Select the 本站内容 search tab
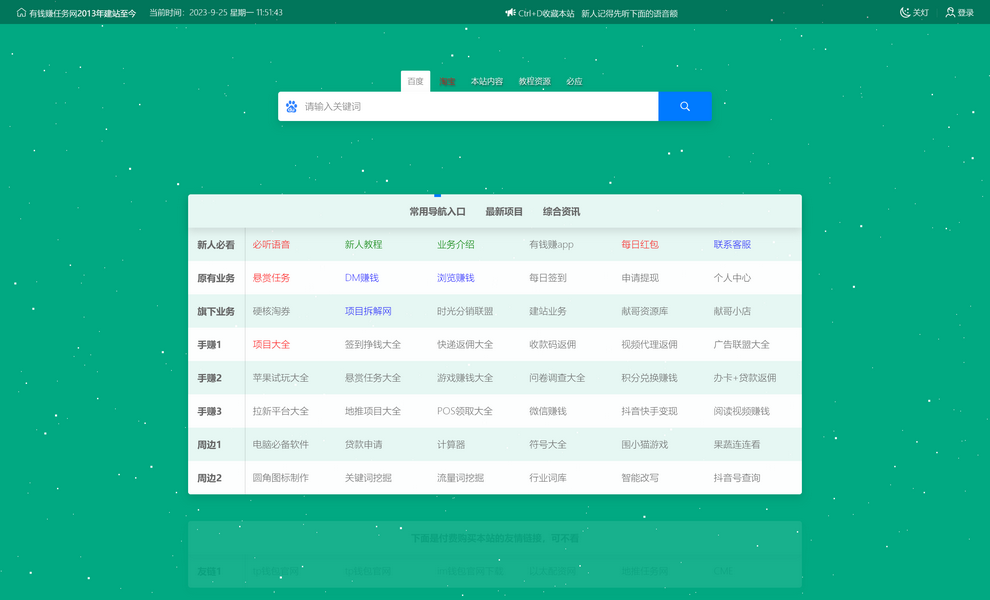 click(487, 82)
